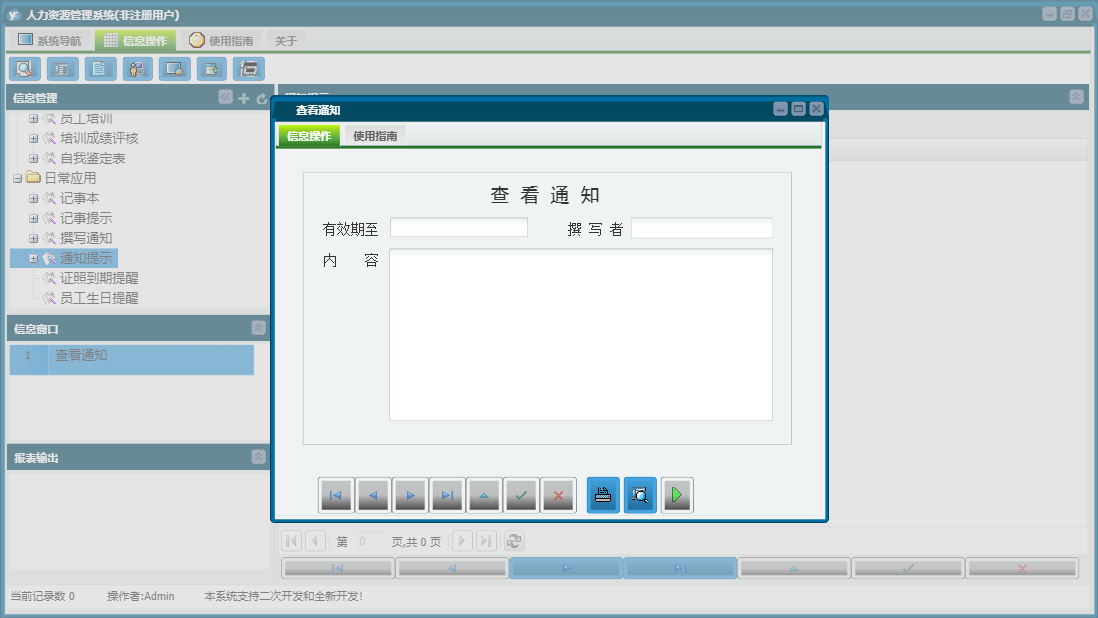Maximize the 查看通知 dialog window
Viewport: 1098px width, 618px height.
(798, 108)
